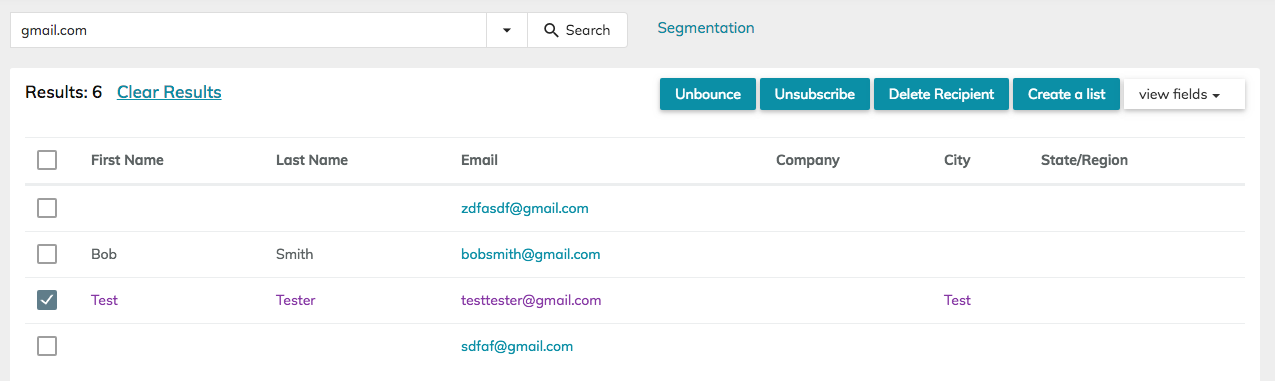Open the bobsmith@gmail.com email link
Image resolution: width=1275 pixels, height=381 pixels.
[531, 254]
